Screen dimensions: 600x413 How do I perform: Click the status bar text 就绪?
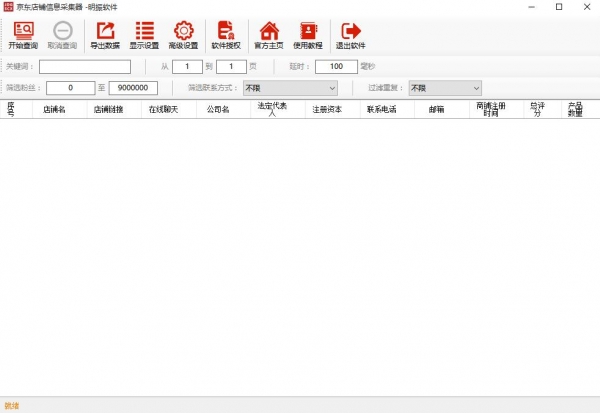12,406
